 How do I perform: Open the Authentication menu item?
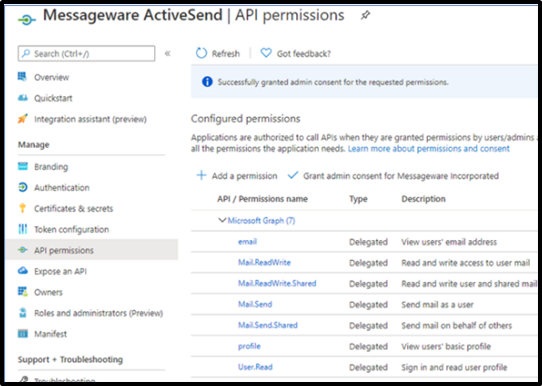(62, 188)
